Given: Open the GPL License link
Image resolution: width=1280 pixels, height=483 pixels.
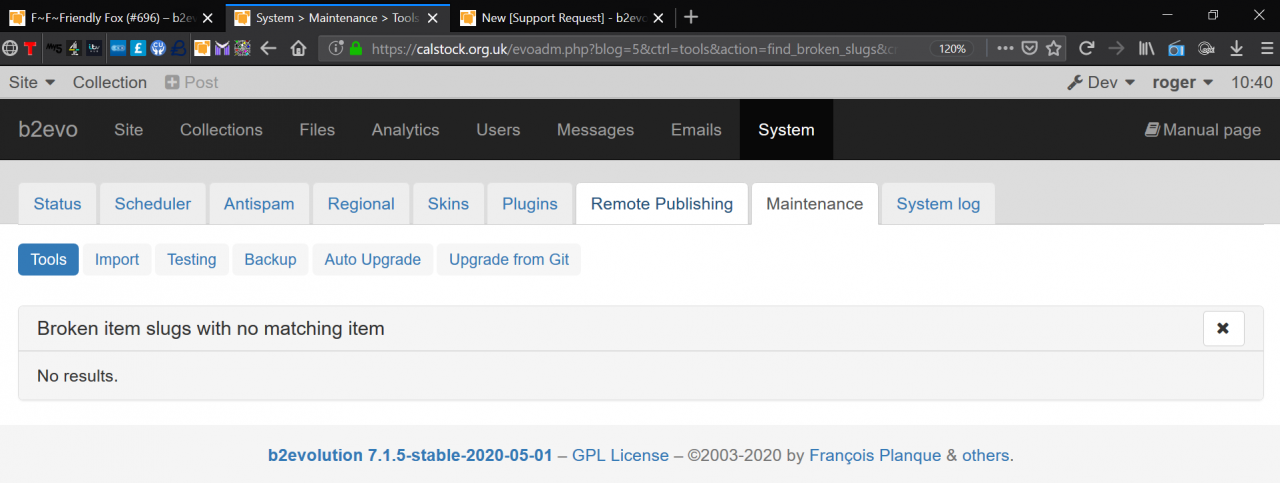Looking at the screenshot, I should (620, 455).
